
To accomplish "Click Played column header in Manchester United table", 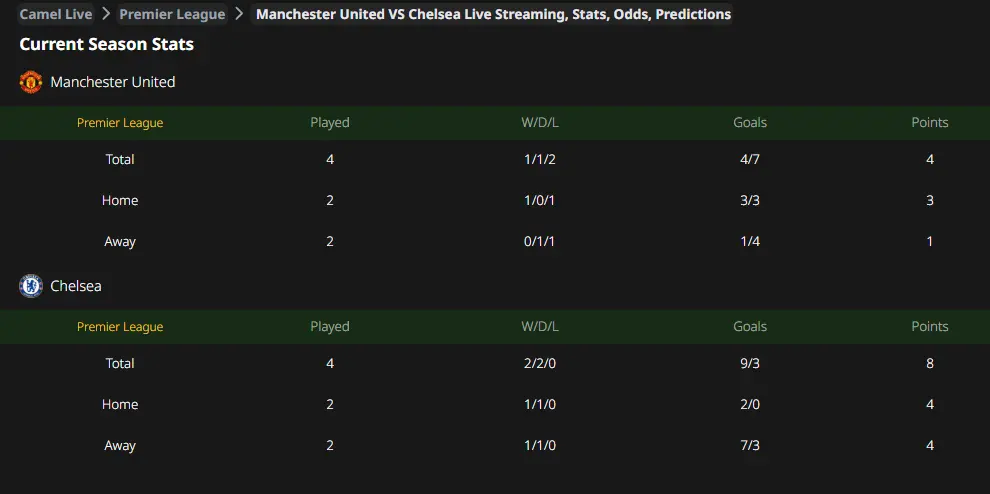I will [330, 123].
